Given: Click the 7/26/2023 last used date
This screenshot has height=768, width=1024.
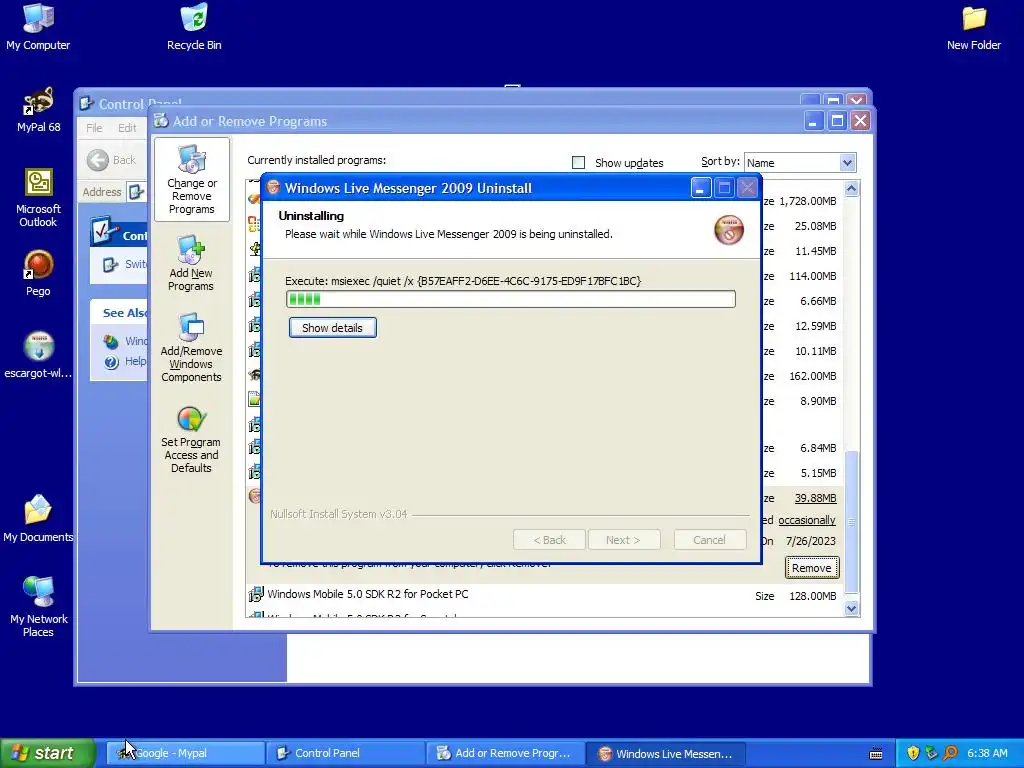Looking at the screenshot, I should 810,541.
